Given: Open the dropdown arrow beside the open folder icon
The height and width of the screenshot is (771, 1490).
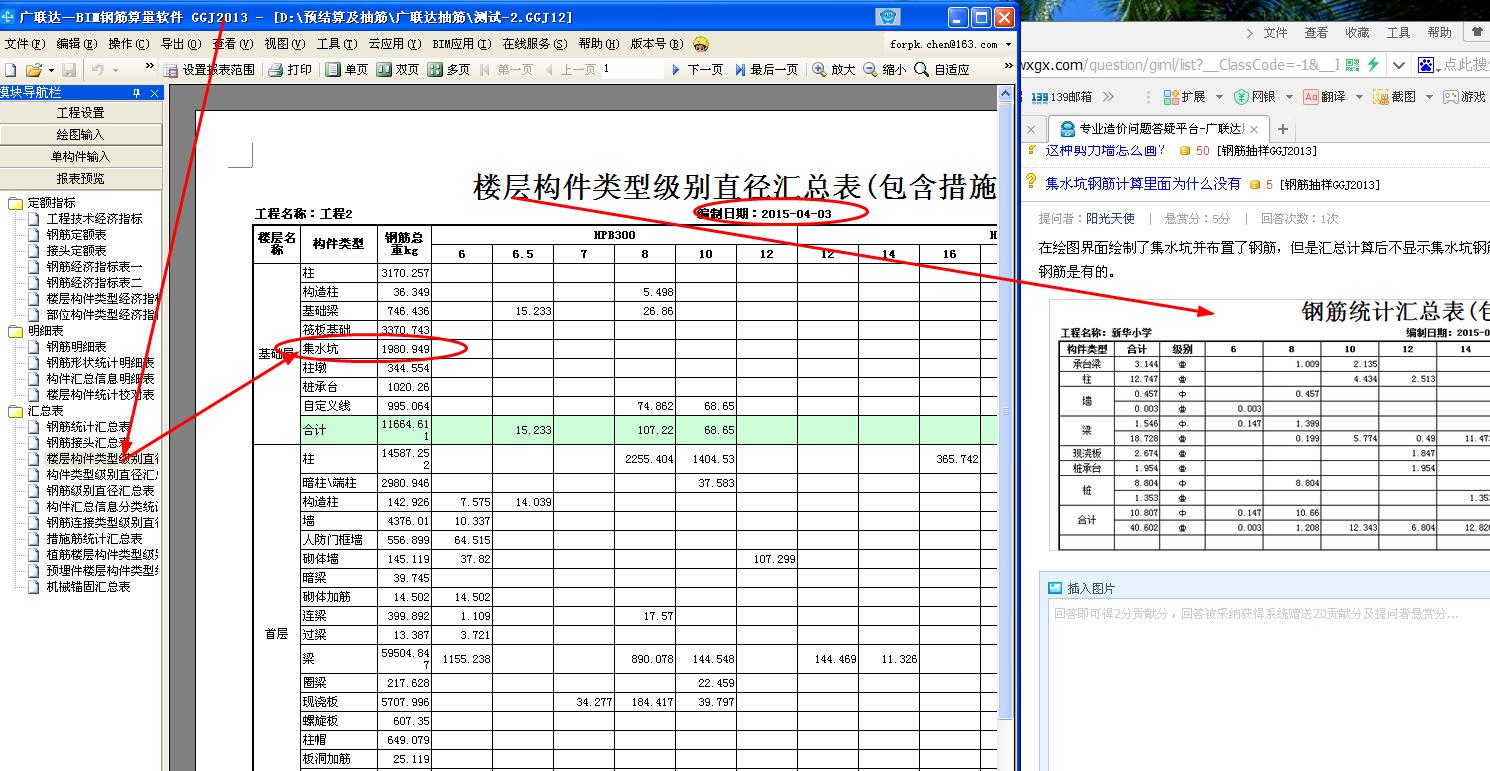Looking at the screenshot, I should [49, 70].
